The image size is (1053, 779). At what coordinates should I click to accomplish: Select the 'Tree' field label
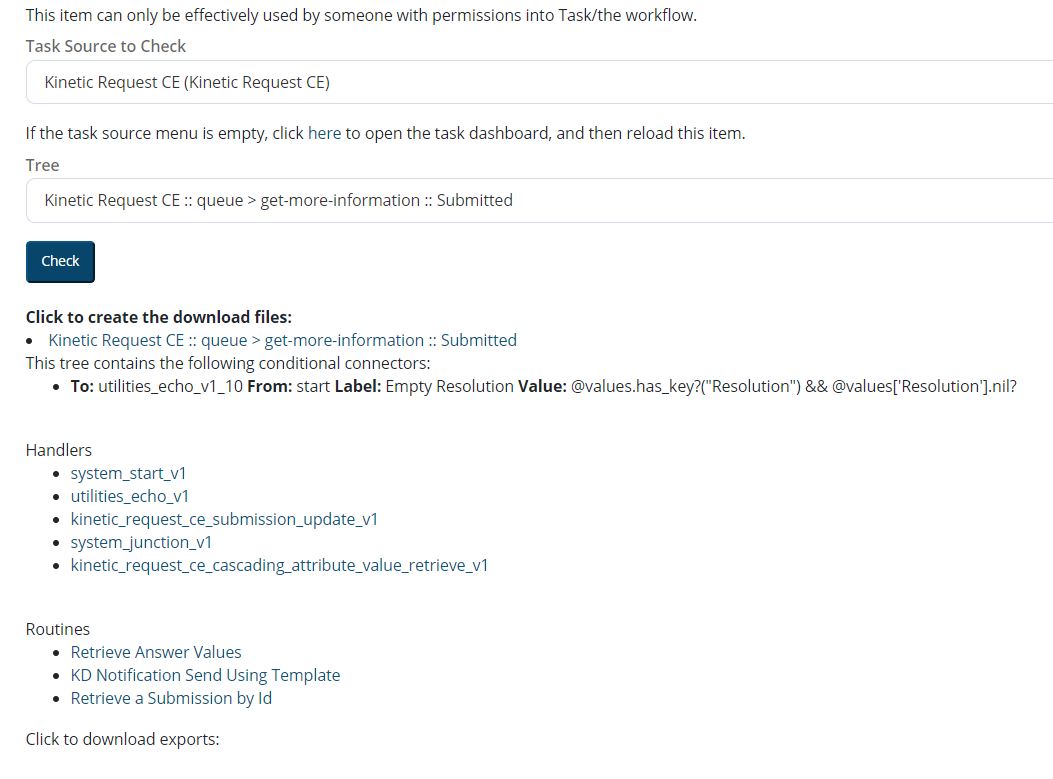click(42, 165)
